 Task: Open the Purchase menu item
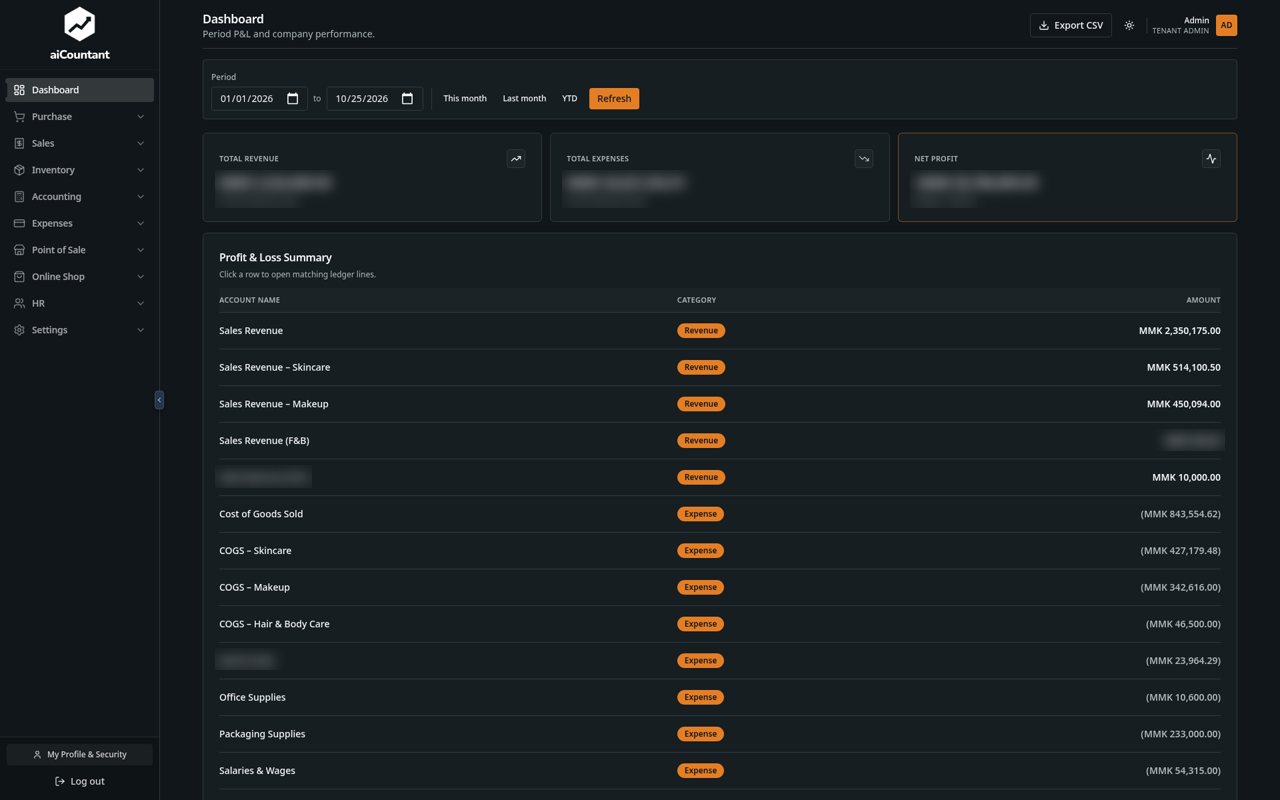click(80, 117)
